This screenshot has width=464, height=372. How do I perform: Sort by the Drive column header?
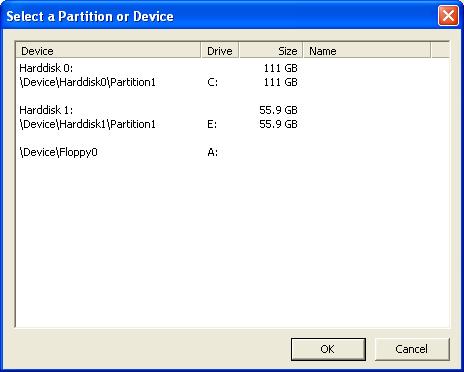(x=220, y=51)
